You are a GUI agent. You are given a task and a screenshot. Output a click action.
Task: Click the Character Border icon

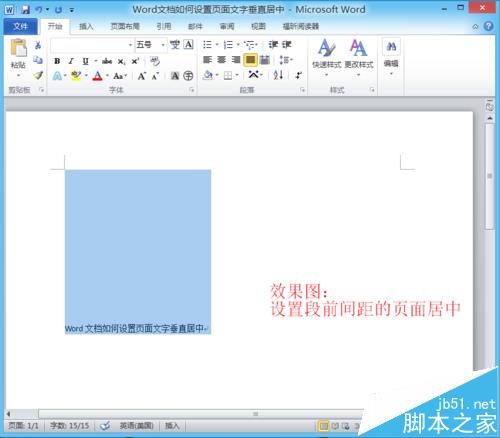[x=189, y=45]
